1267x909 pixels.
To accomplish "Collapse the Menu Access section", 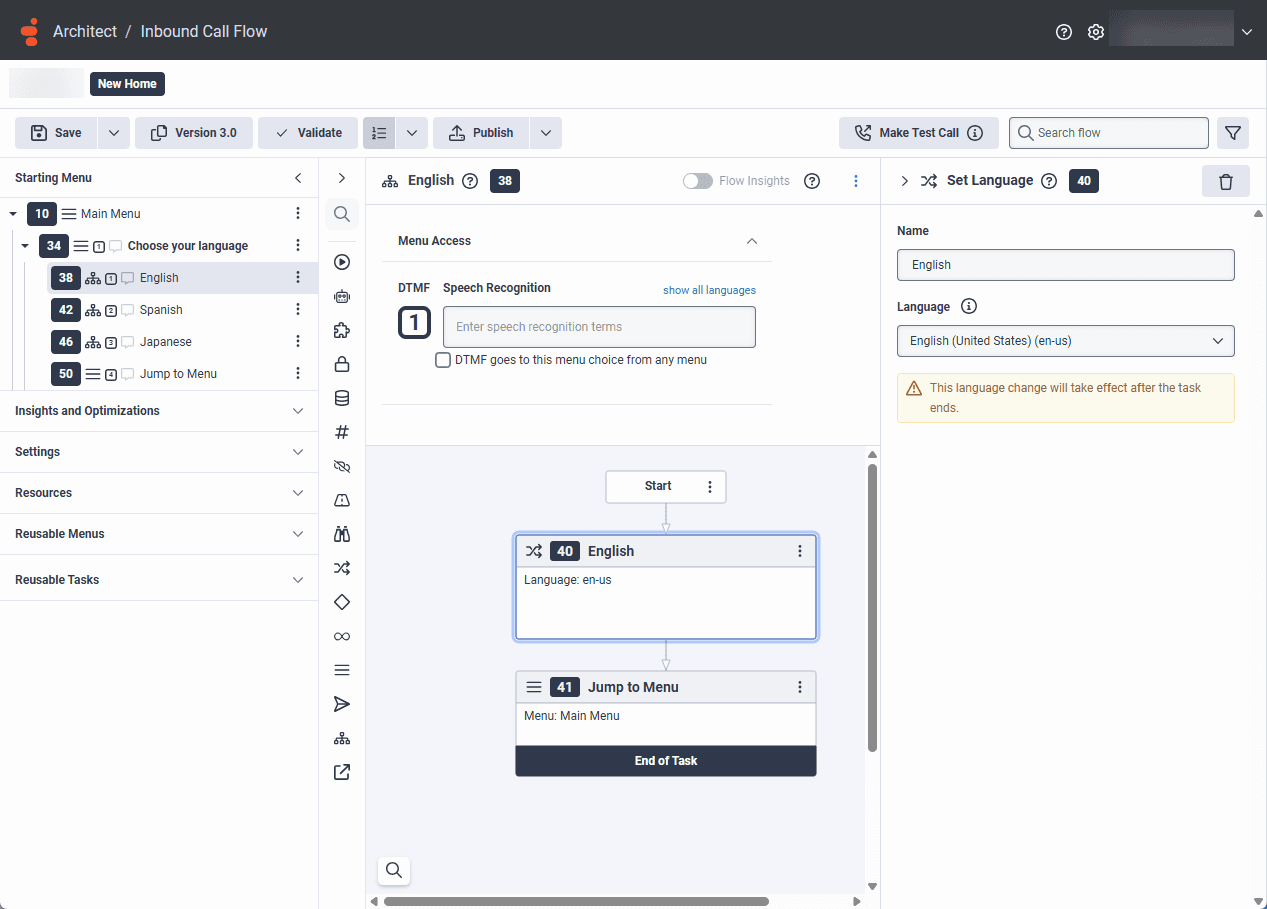I will (752, 241).
